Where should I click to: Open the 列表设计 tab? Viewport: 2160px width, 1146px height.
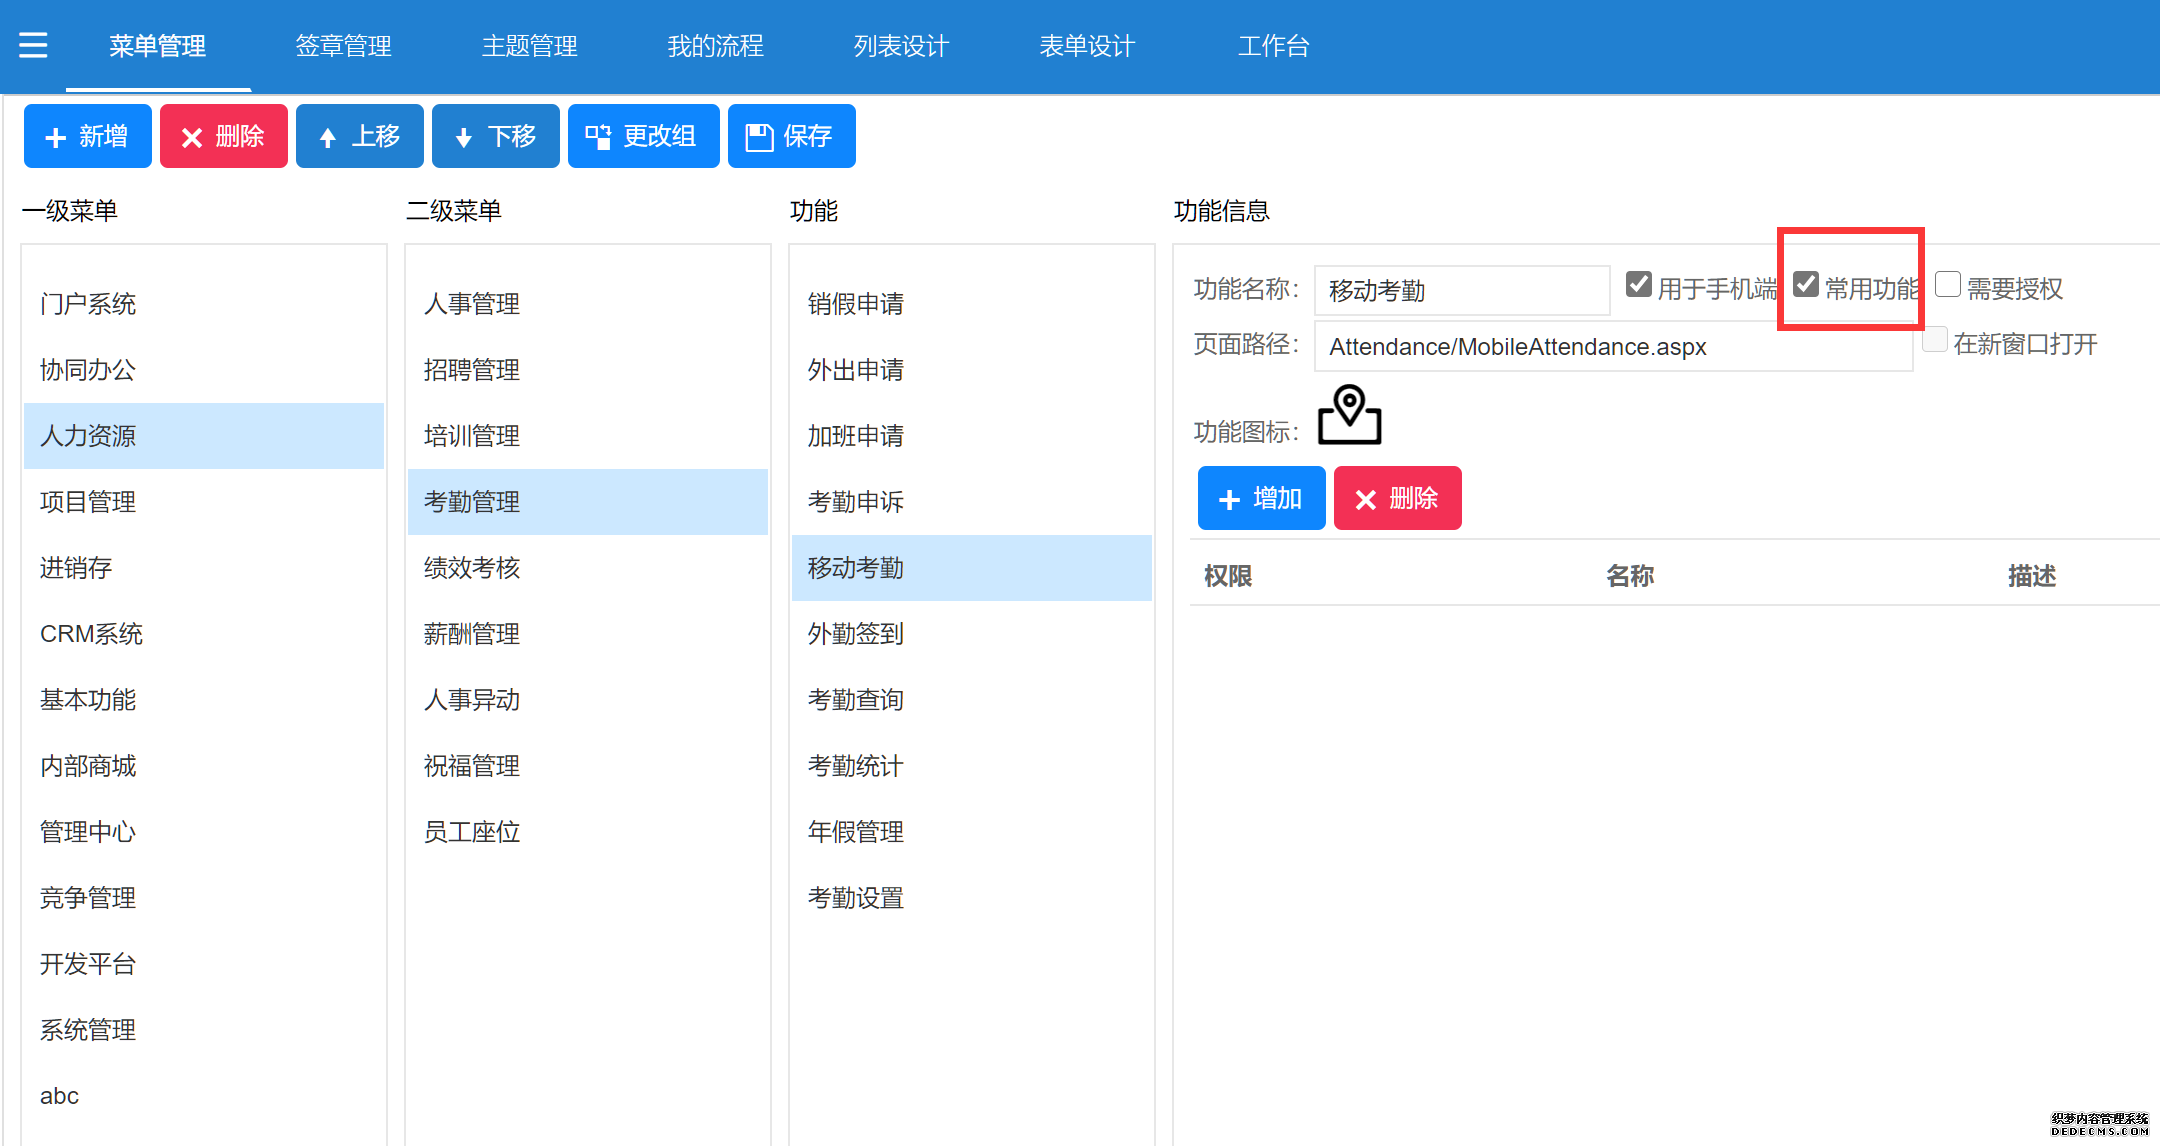point(902,46)
